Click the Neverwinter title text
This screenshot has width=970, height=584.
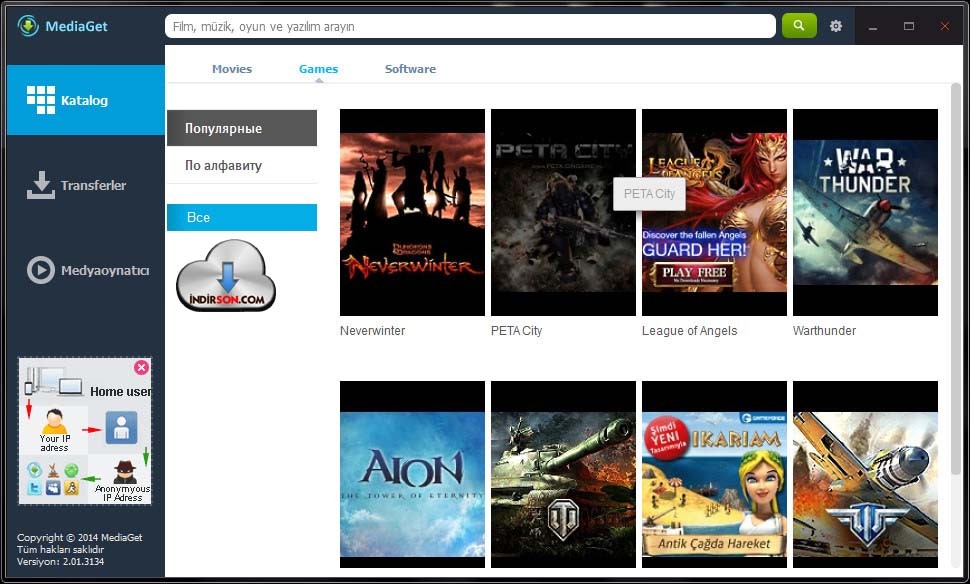point(372,330)
